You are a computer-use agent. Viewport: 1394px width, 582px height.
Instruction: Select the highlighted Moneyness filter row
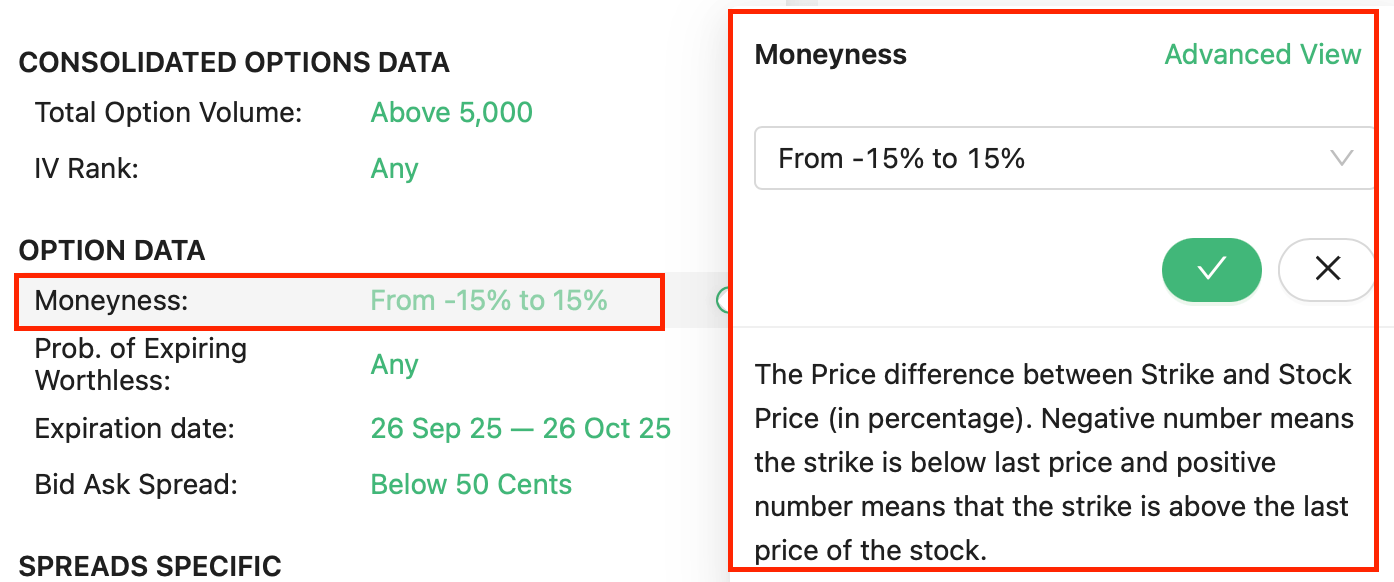338,300
